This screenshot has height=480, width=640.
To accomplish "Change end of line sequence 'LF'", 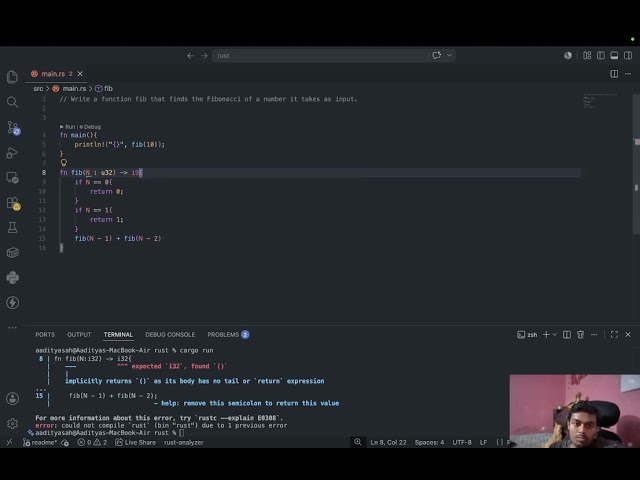I will (x=483, y=442).
